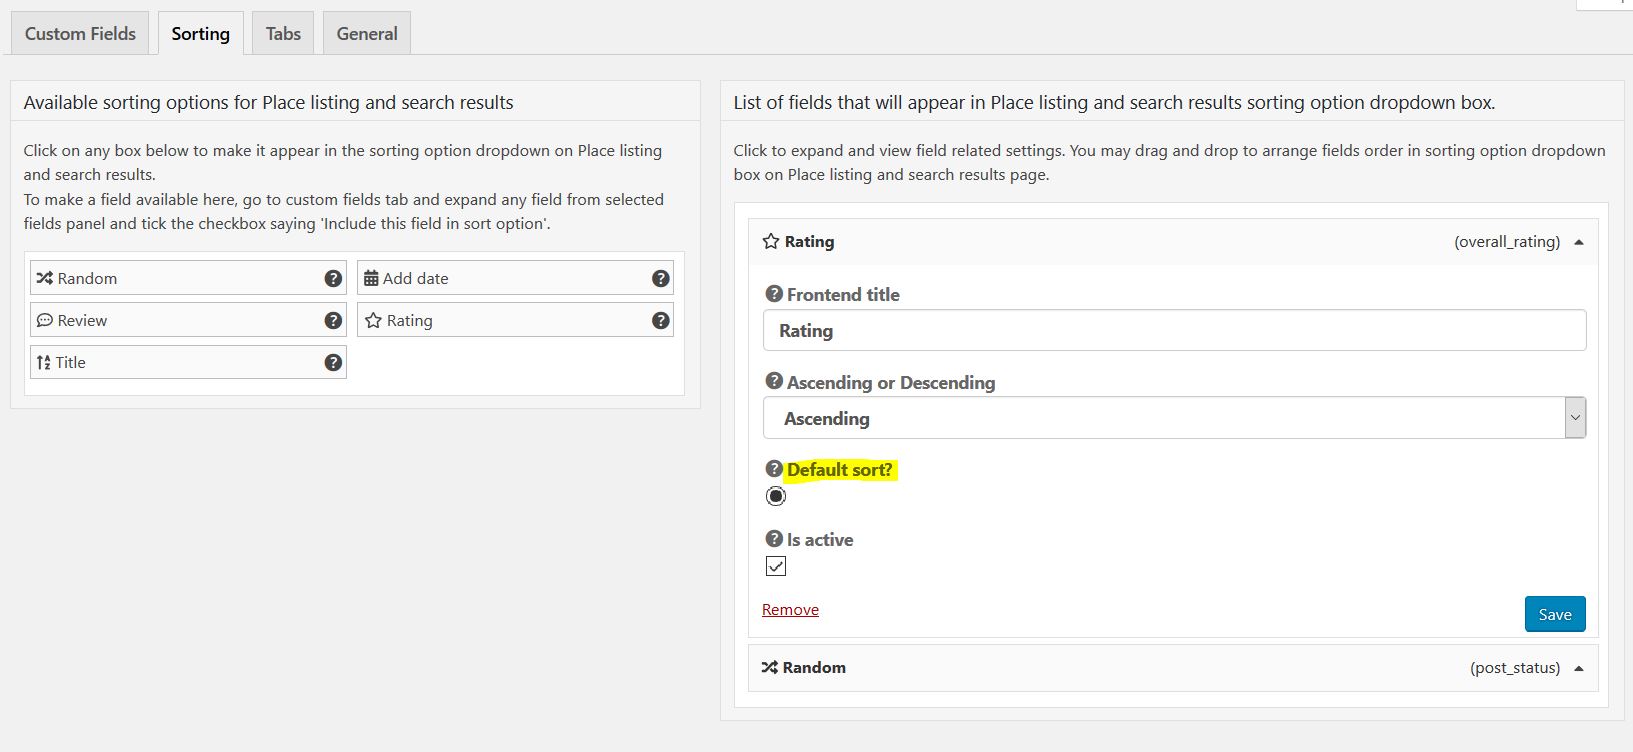Image resolution: width=1633 pixels, height=752 pixels.
Task: Open the Tabs tab
Action: pyautogui.click(x=283, y=33)
